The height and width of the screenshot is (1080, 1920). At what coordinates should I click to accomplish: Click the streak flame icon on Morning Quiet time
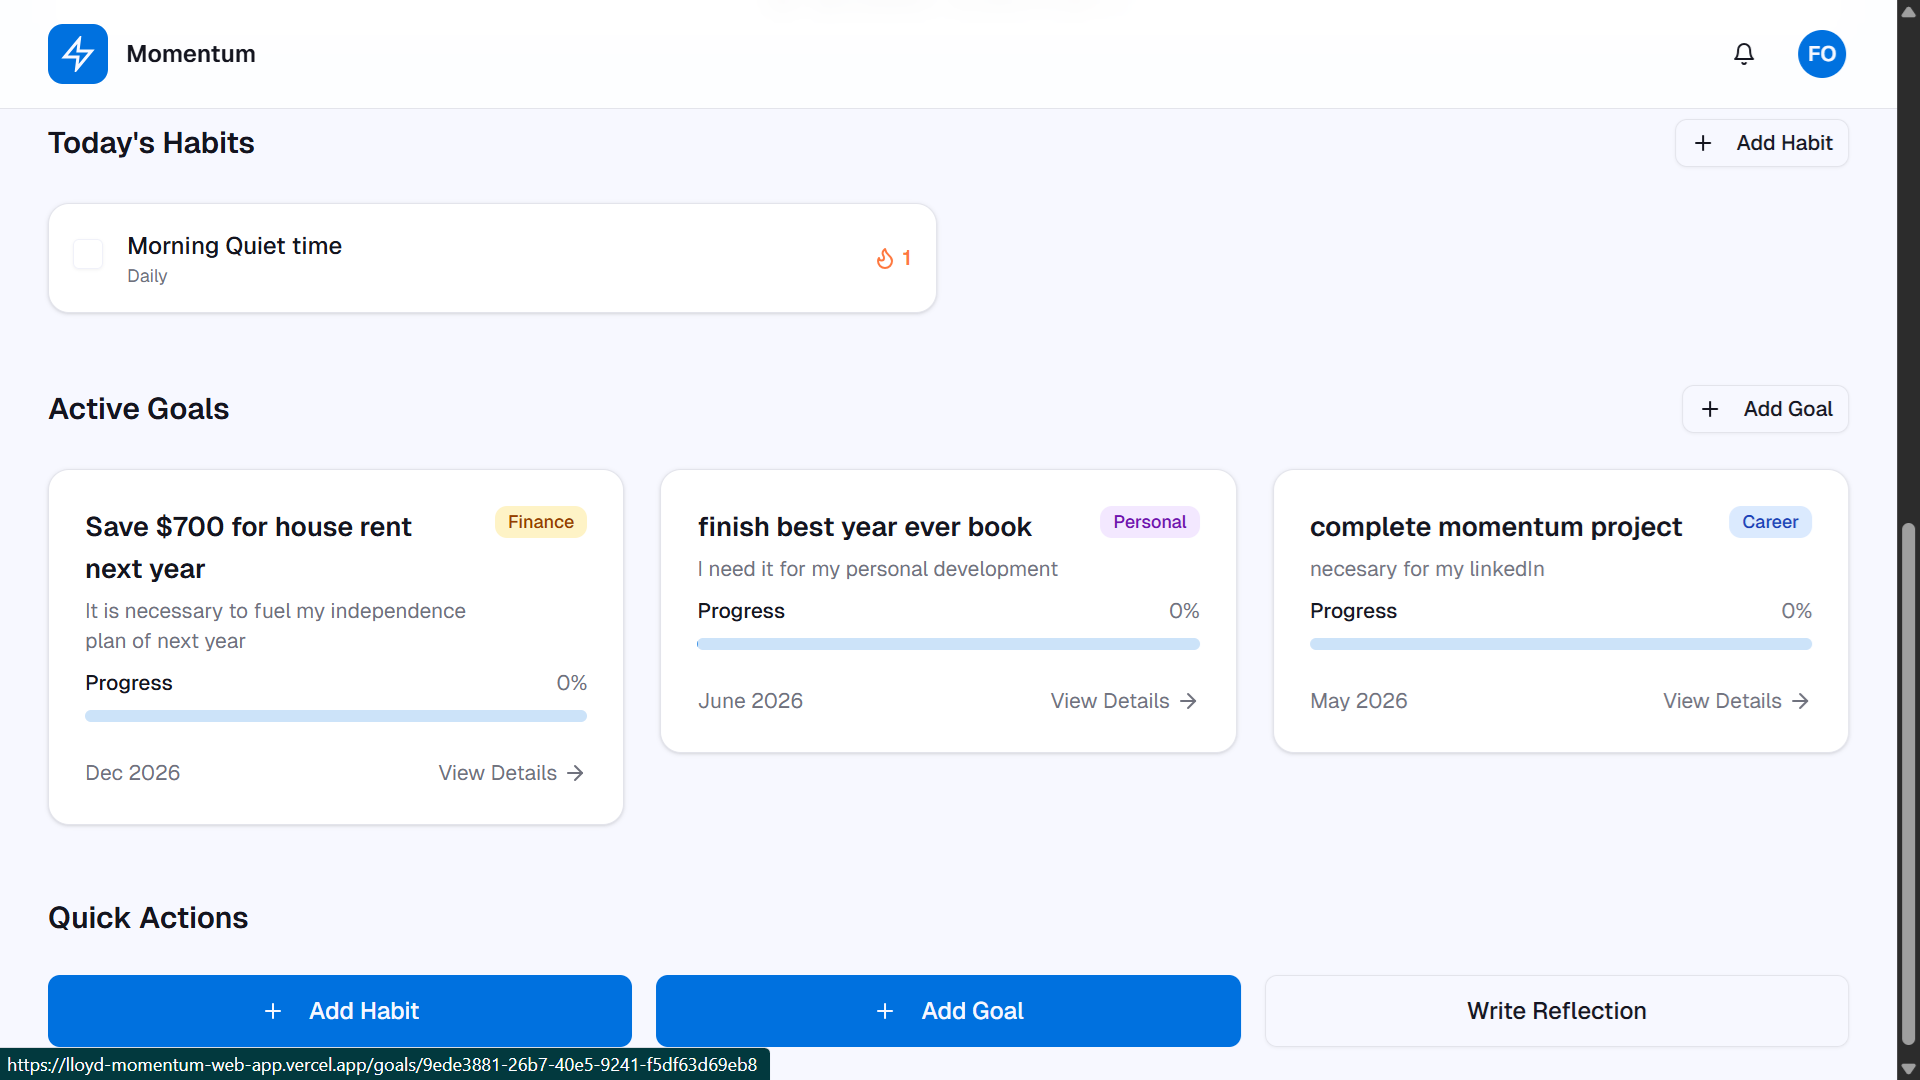pyautogui.click(x=885, y=259)
